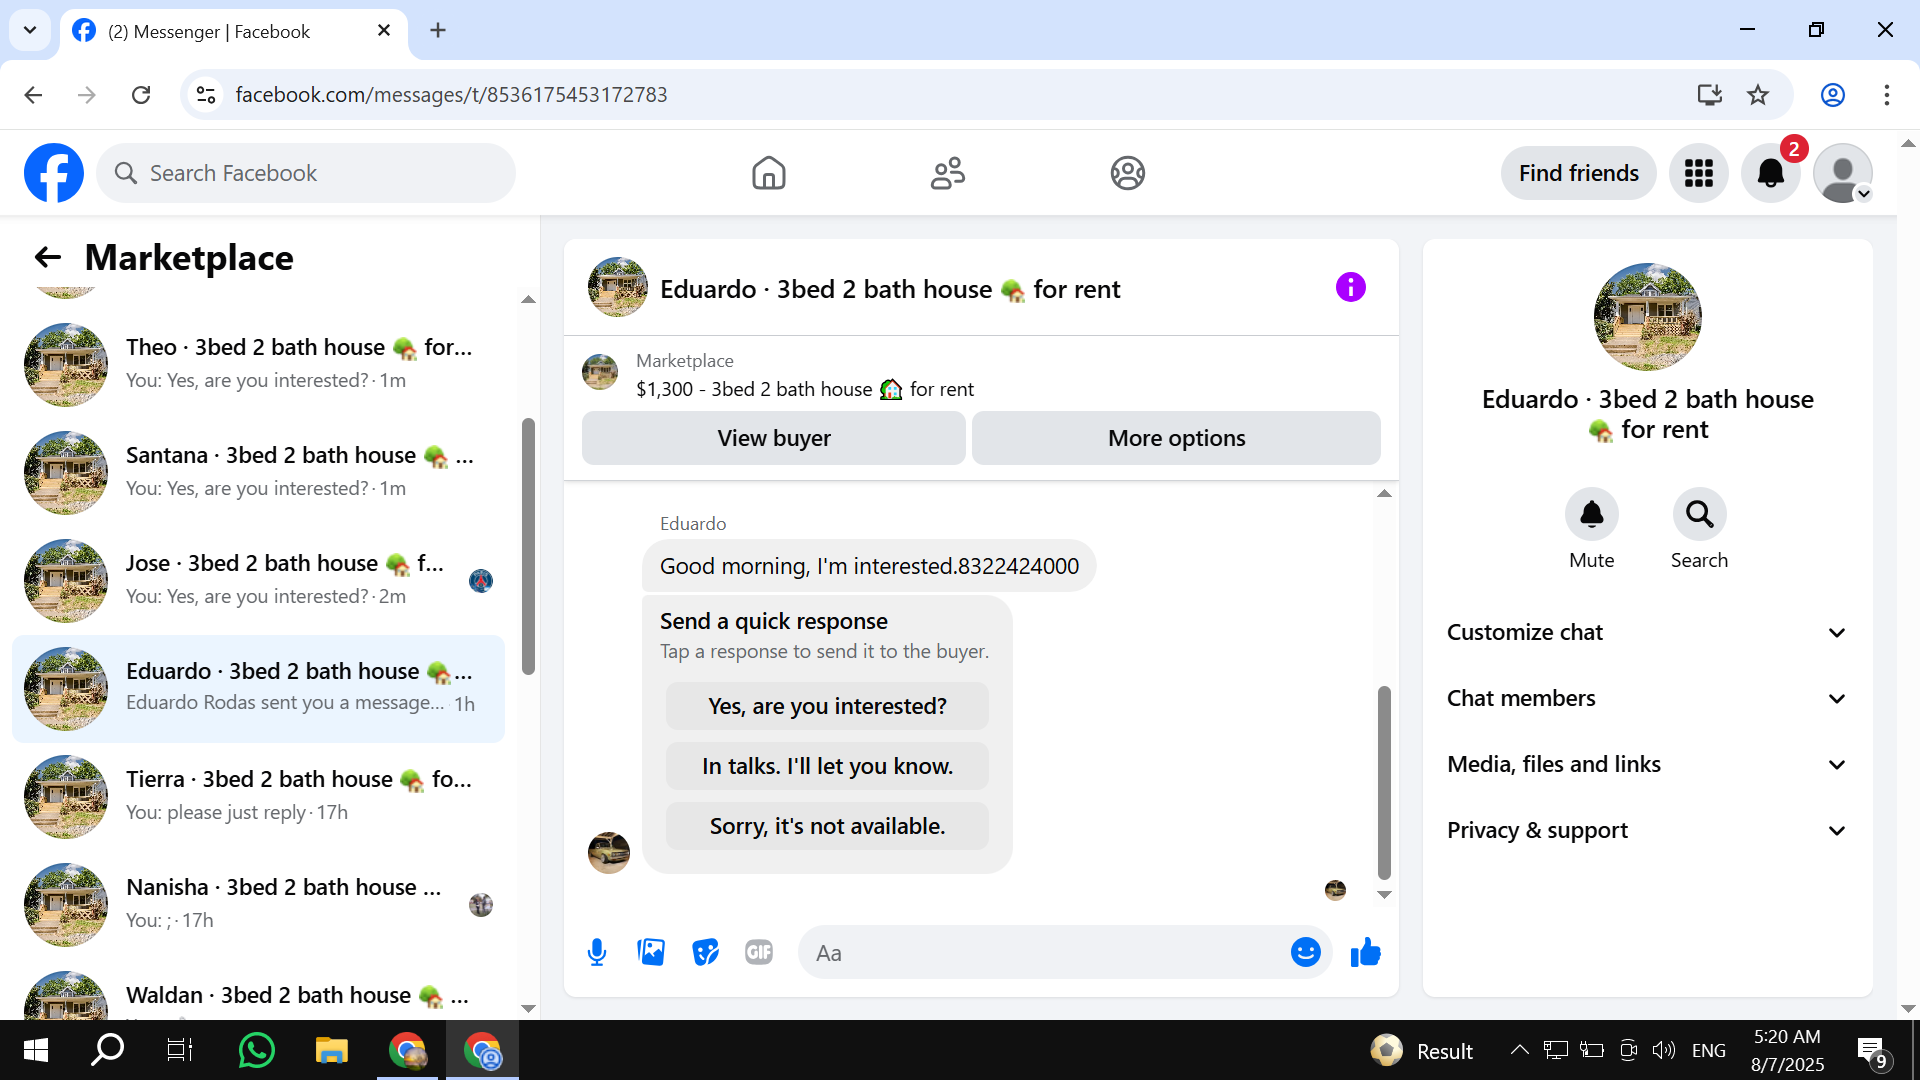Screen dimensions: 1920x1080
Task: Open Chrome three-dot menu
Action: click(1887, 95)
